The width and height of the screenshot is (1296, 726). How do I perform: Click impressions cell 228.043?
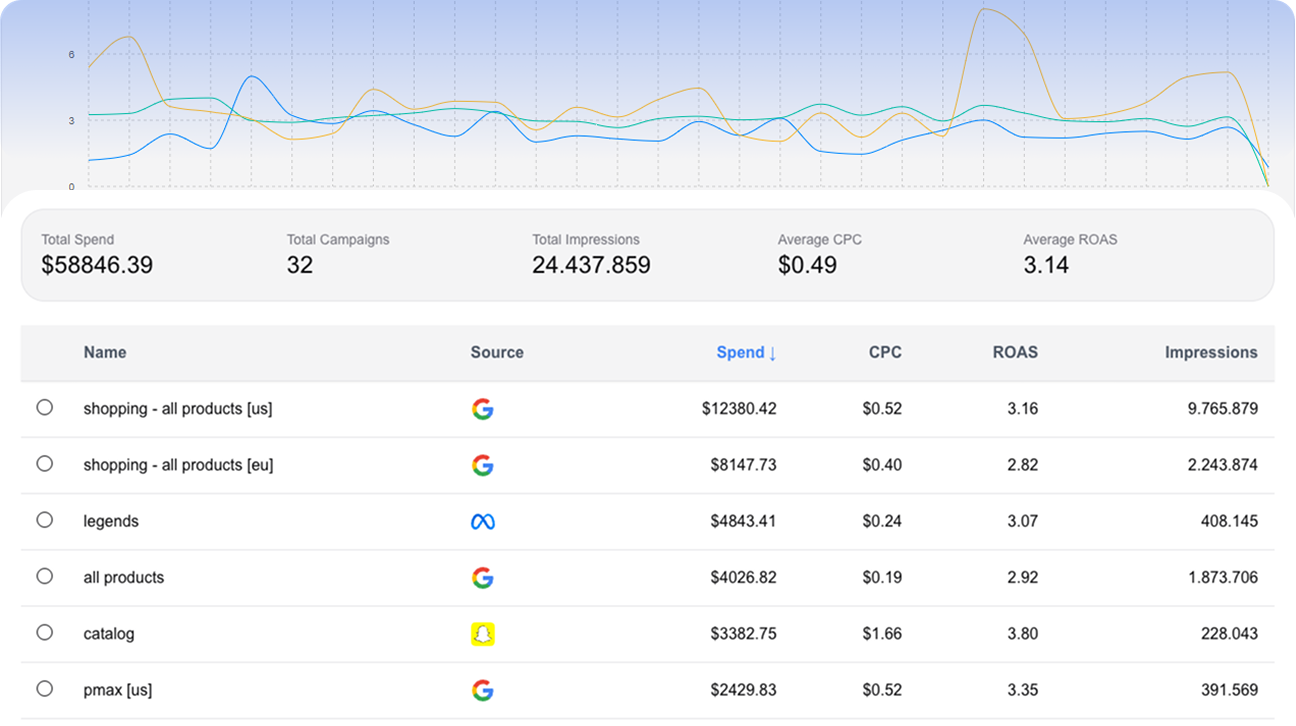1230,634
